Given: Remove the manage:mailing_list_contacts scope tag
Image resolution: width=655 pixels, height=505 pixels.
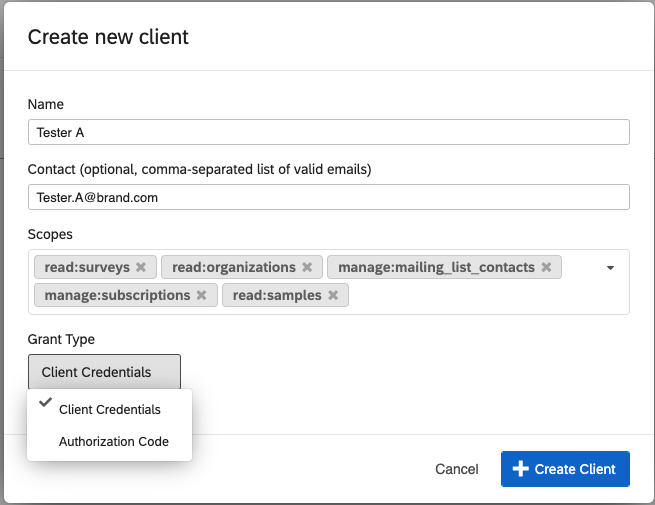Looking at the screenshot, I should 546,267.
